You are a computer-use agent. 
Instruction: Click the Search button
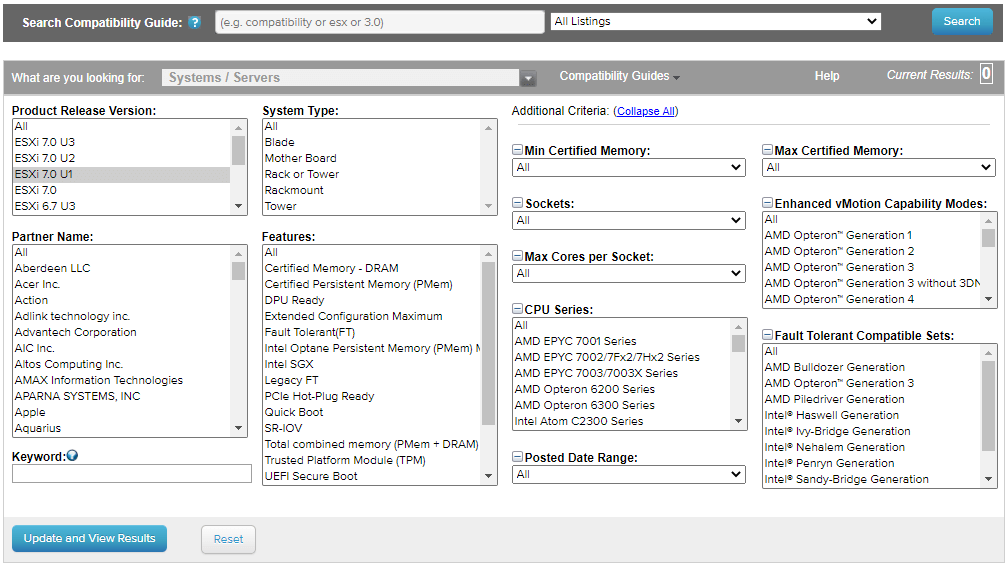click(x=961, y=21)
